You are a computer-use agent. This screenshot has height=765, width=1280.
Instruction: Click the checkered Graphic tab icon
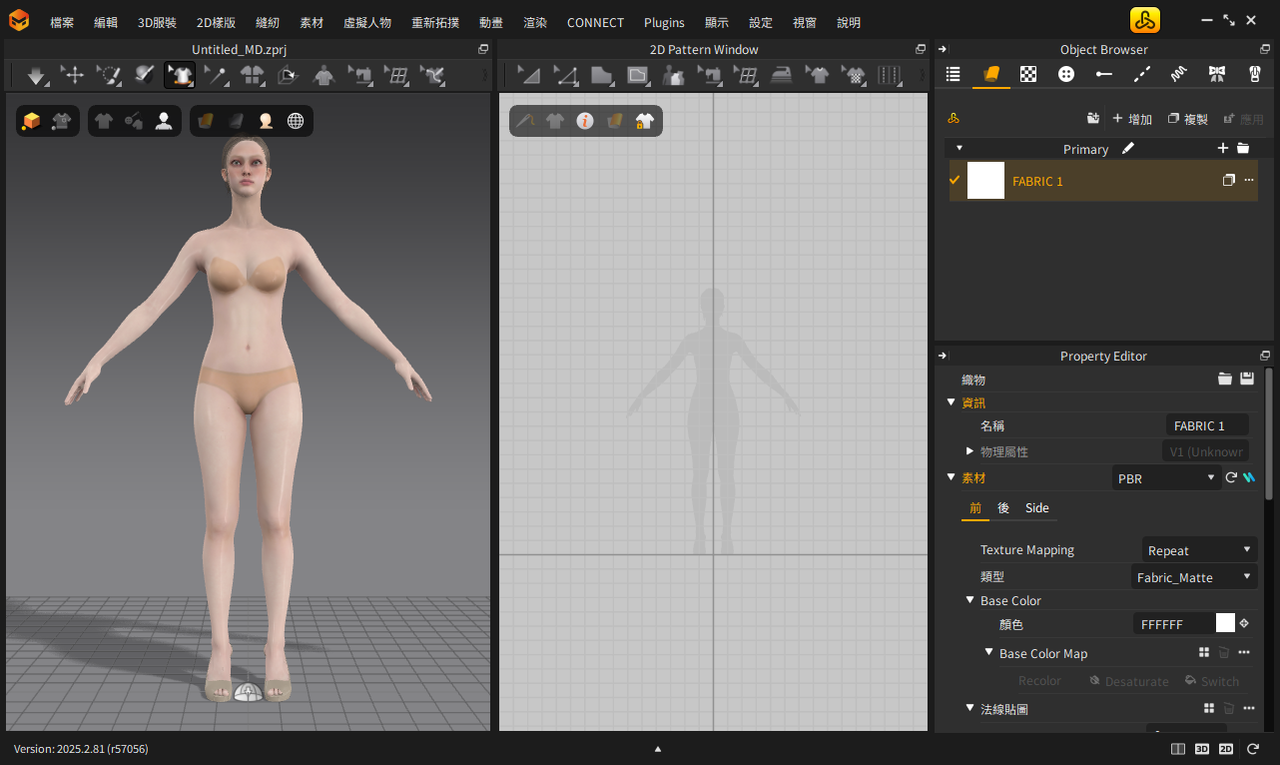[1028, 74]
